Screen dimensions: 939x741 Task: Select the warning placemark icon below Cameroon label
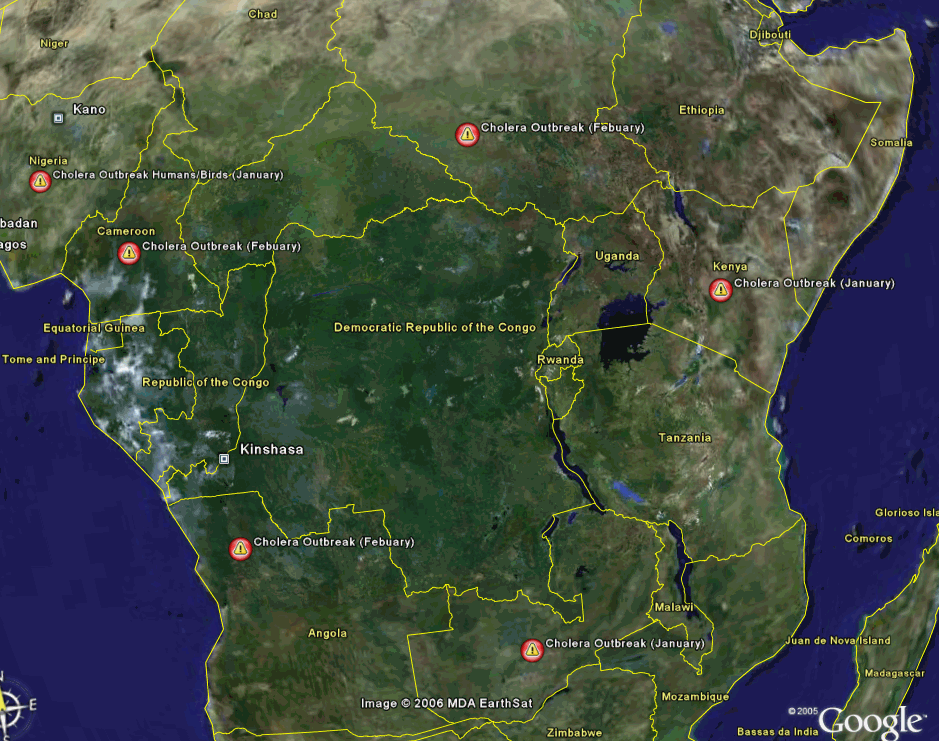pyautogui.click(x=129, y=253)
